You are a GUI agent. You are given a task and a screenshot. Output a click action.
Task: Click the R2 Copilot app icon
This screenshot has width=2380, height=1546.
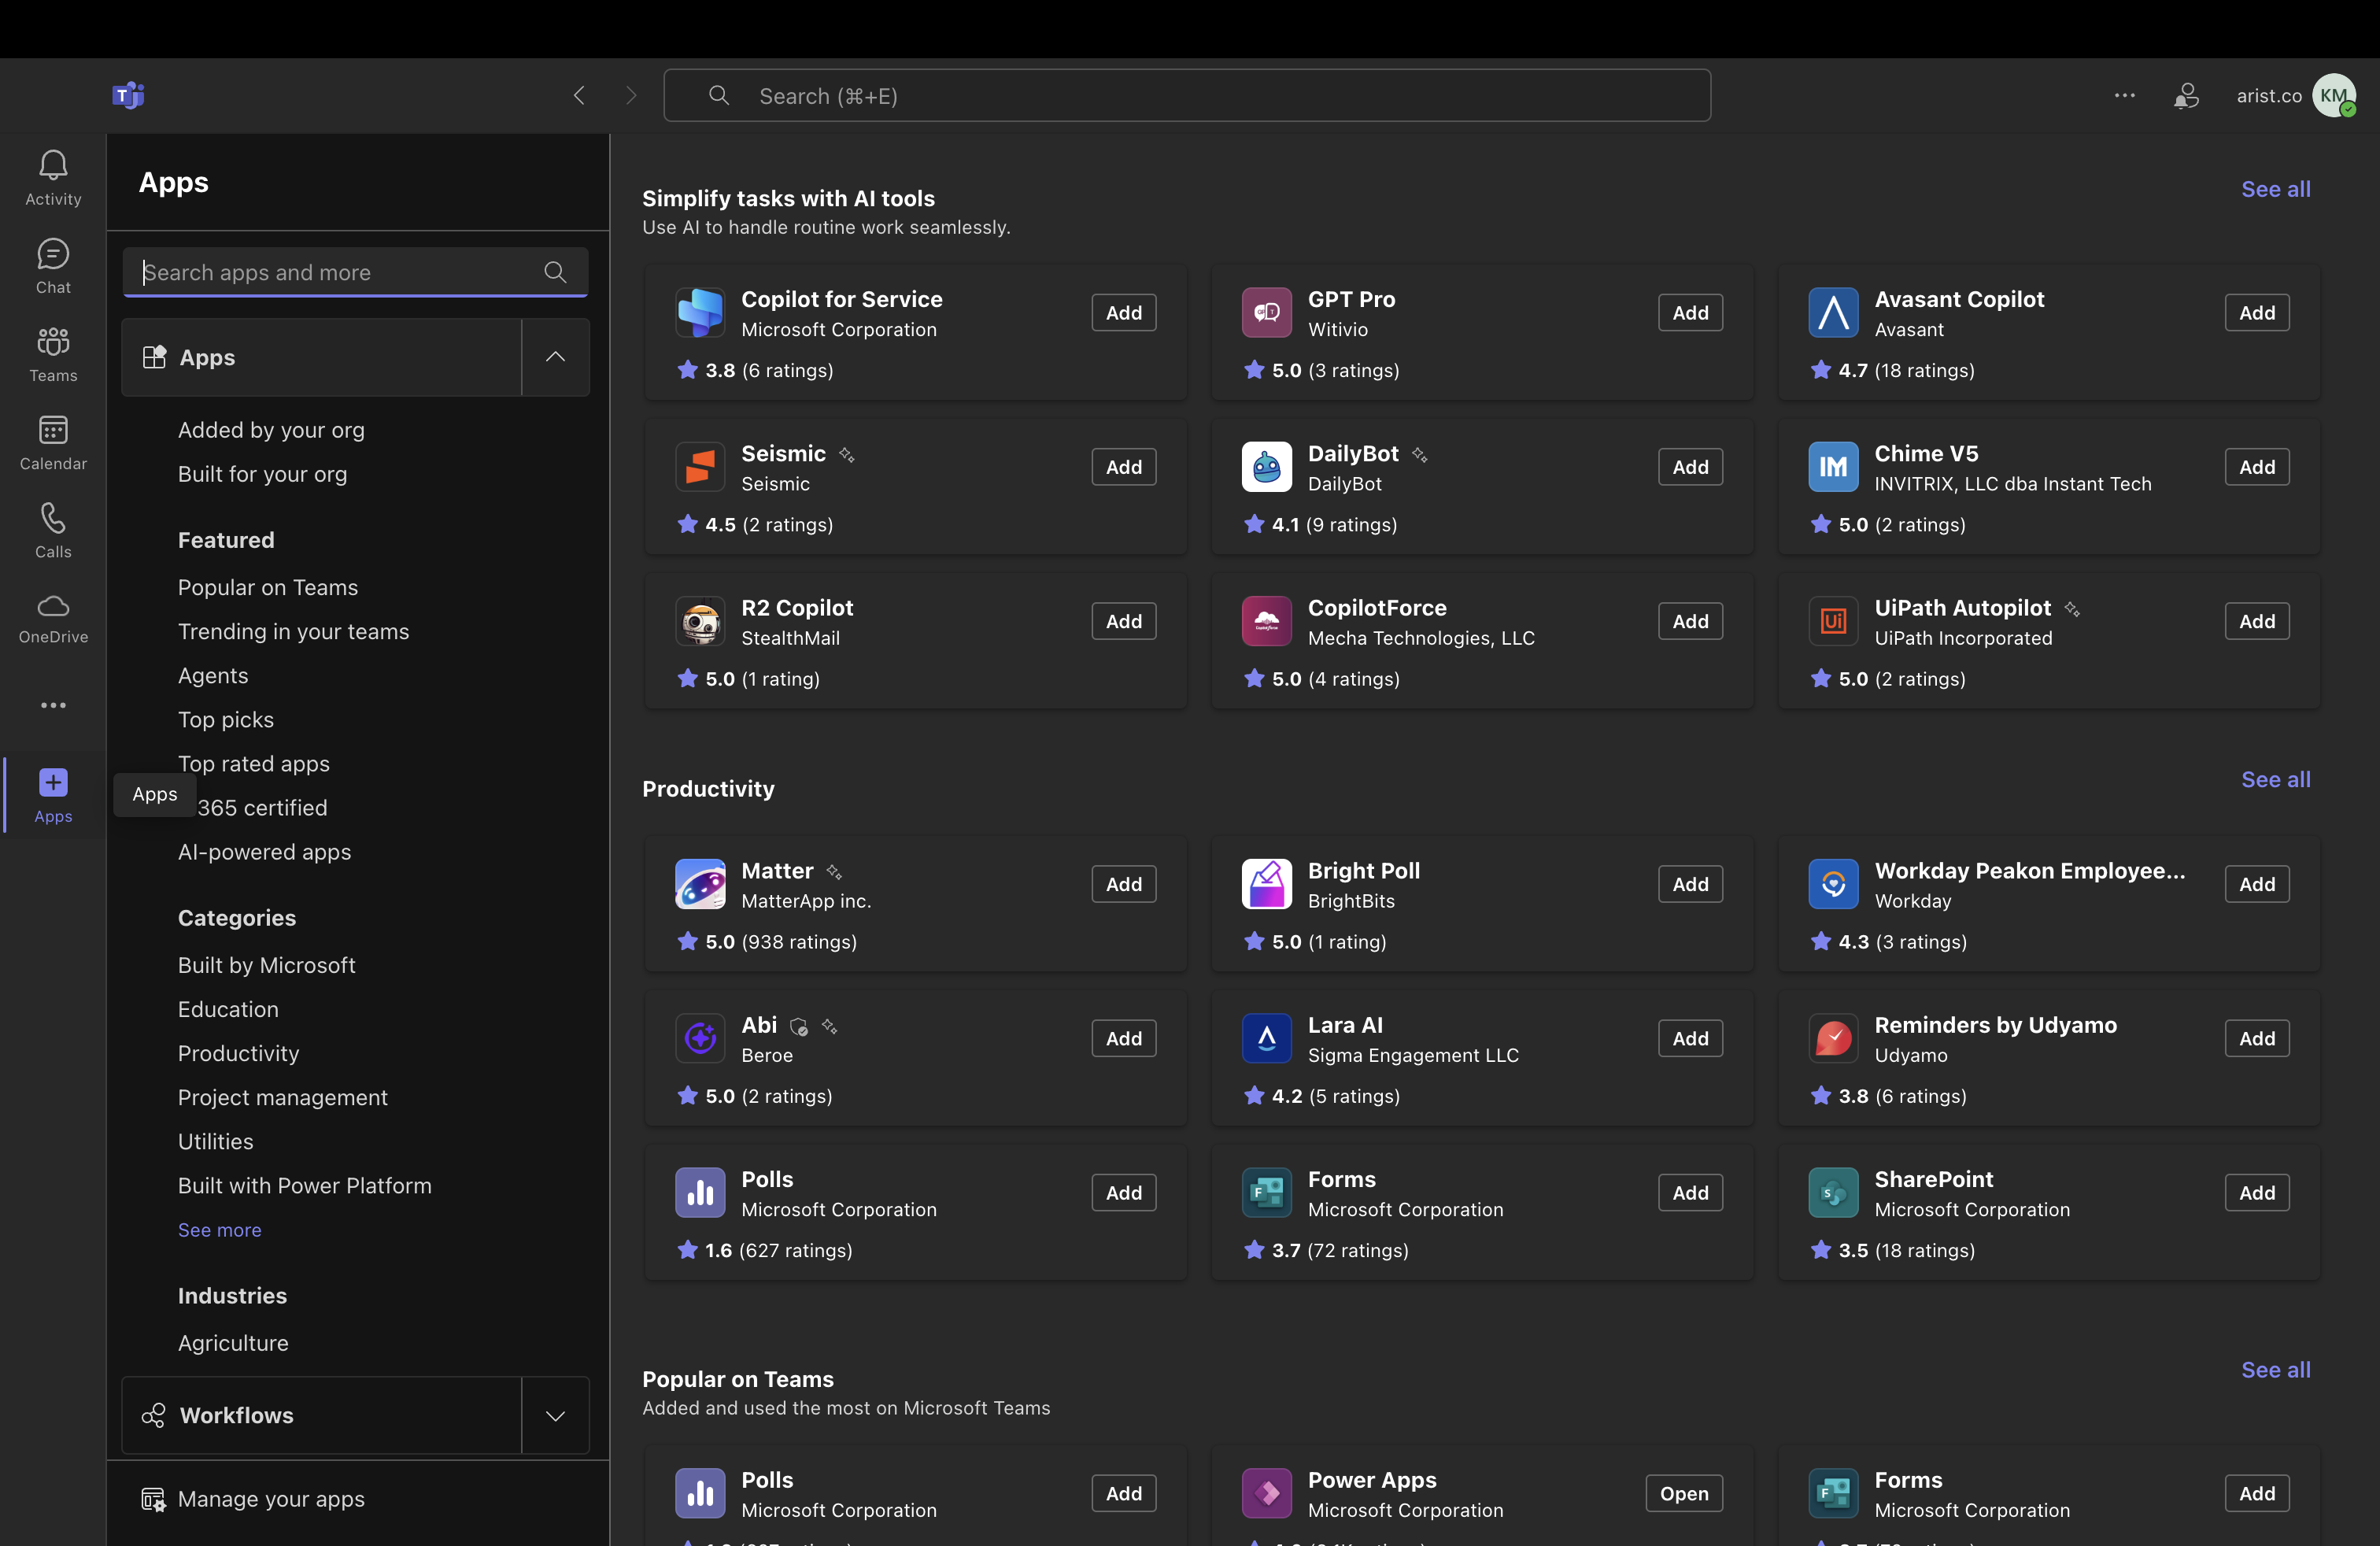[700, 621]
